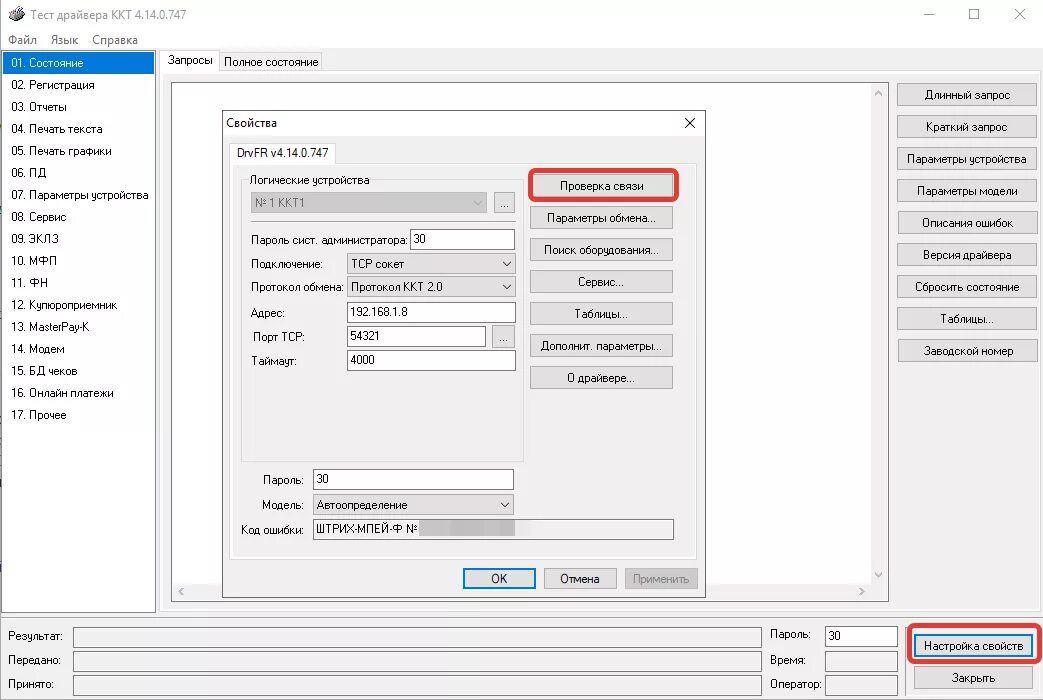Switch to the Полное состояние tab
This screenshot has height=700, width=1043.
coord(271,62)
